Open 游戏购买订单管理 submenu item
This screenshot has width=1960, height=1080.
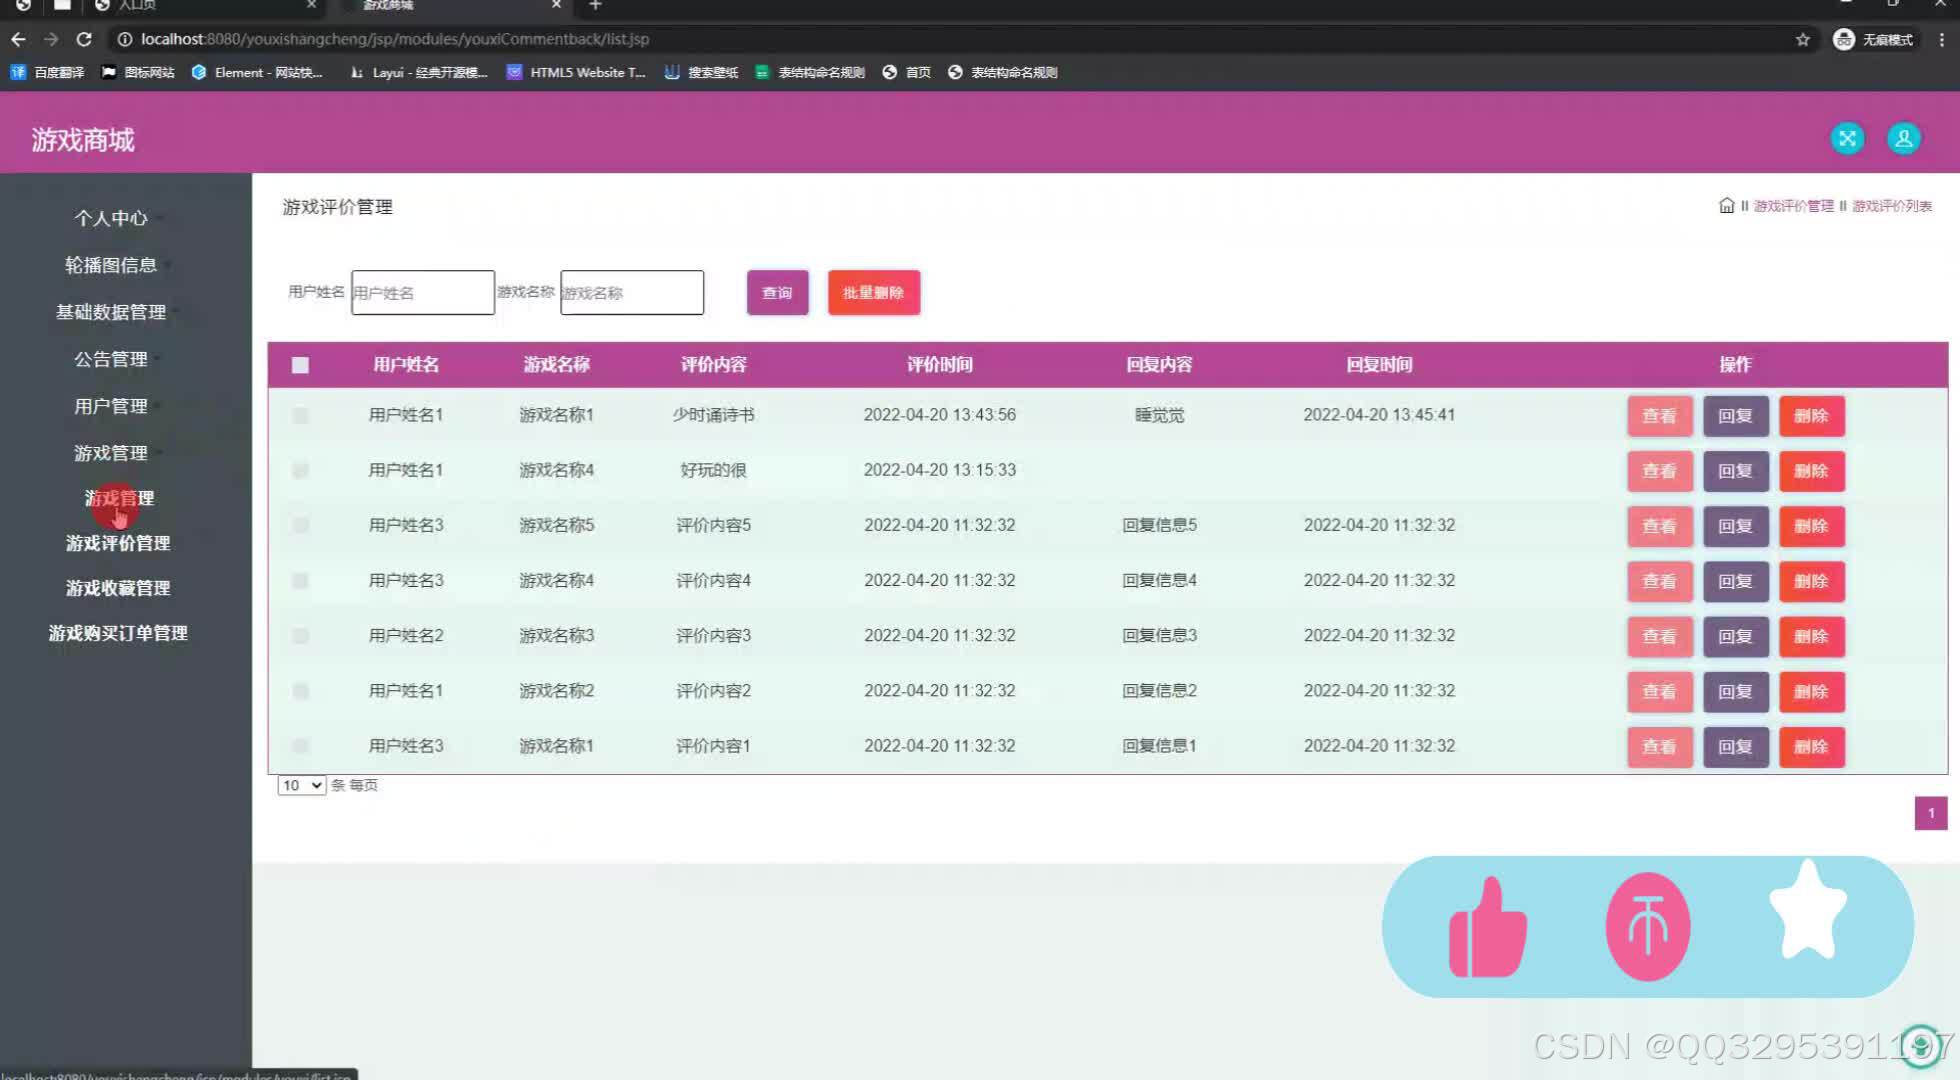point(118,633)
